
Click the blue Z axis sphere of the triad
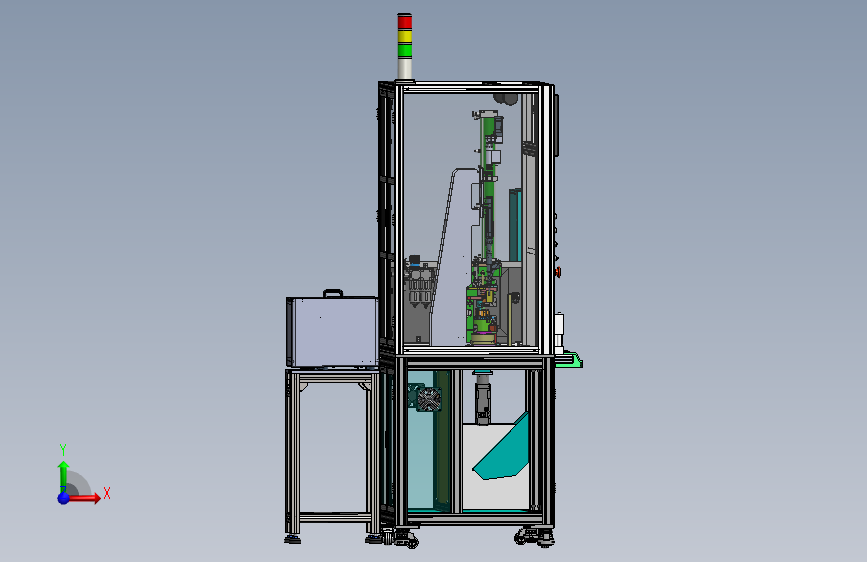tap(64, 498)
